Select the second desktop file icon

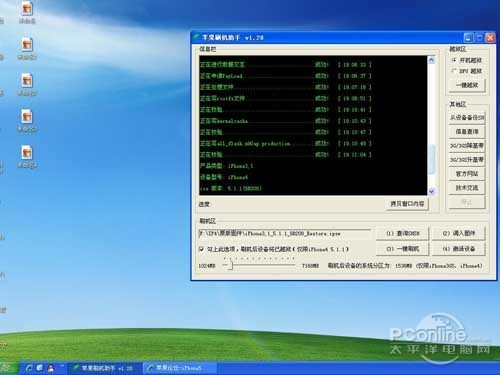pyautogui.click(x=27, y=44)
